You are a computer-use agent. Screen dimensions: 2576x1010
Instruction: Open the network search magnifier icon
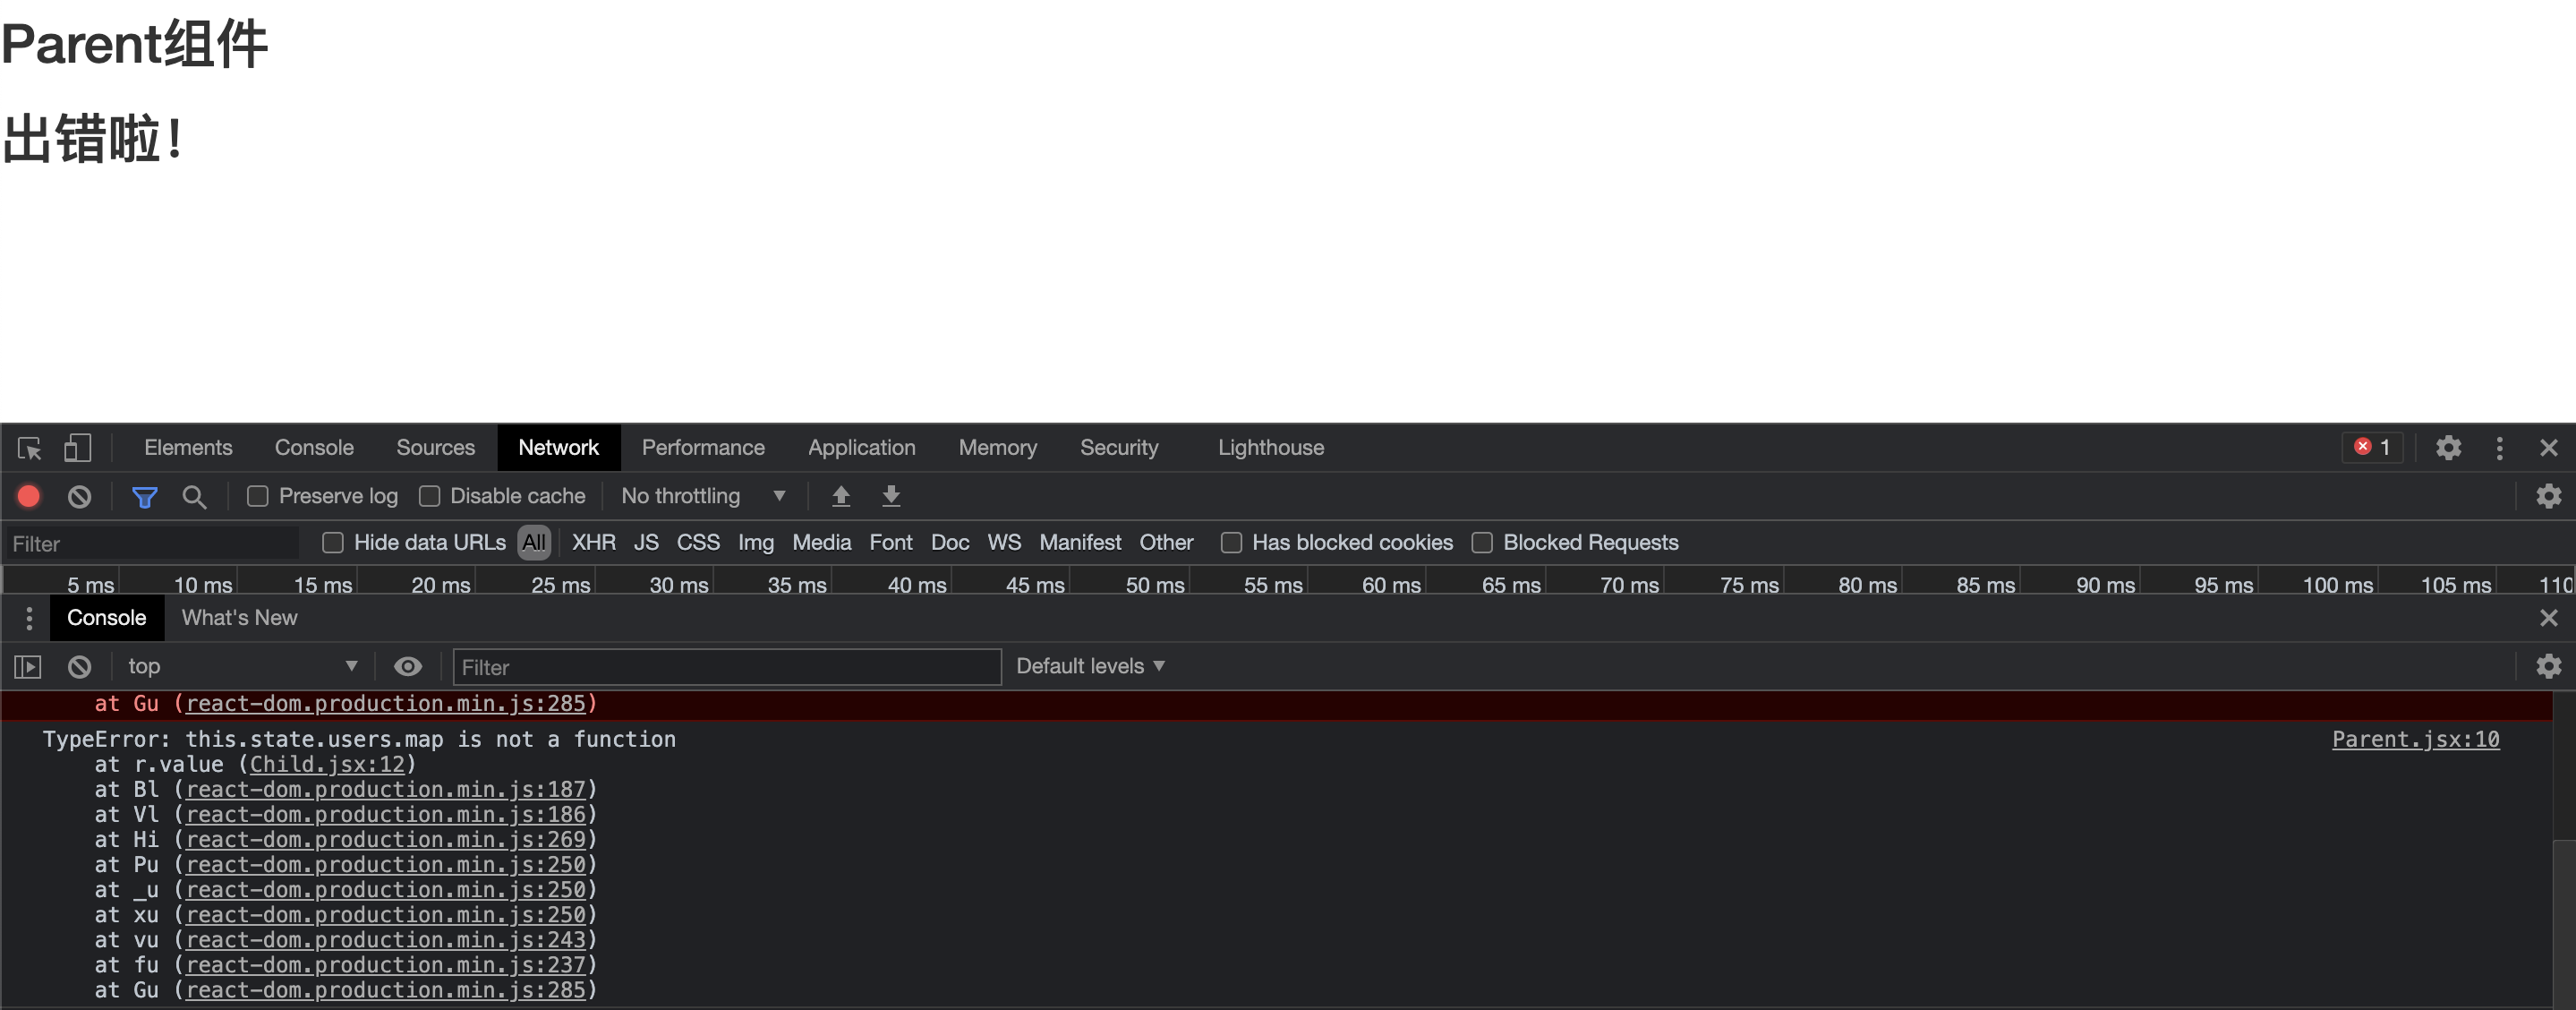click(x=194, y=497)
